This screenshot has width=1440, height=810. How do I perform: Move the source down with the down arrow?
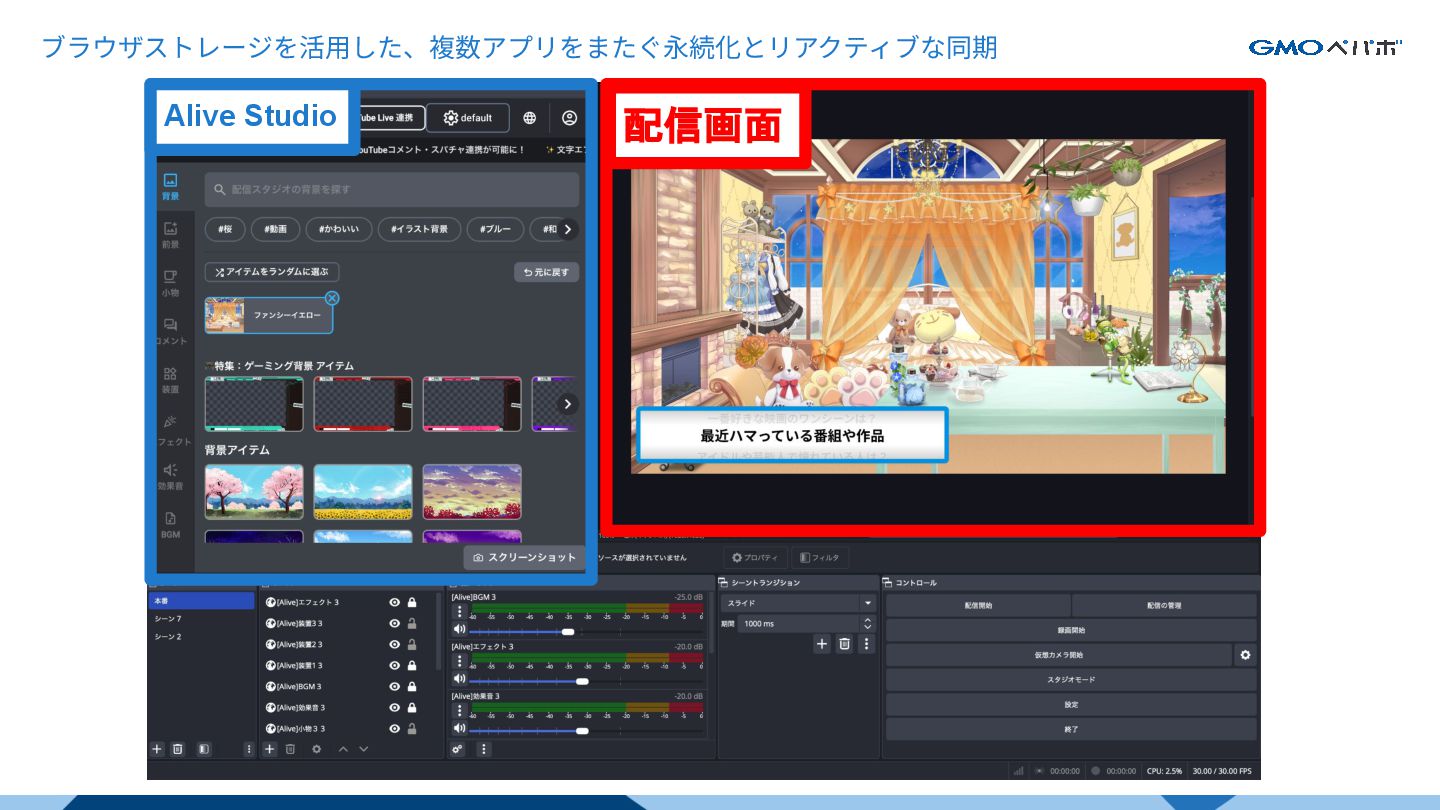point(364,749)
